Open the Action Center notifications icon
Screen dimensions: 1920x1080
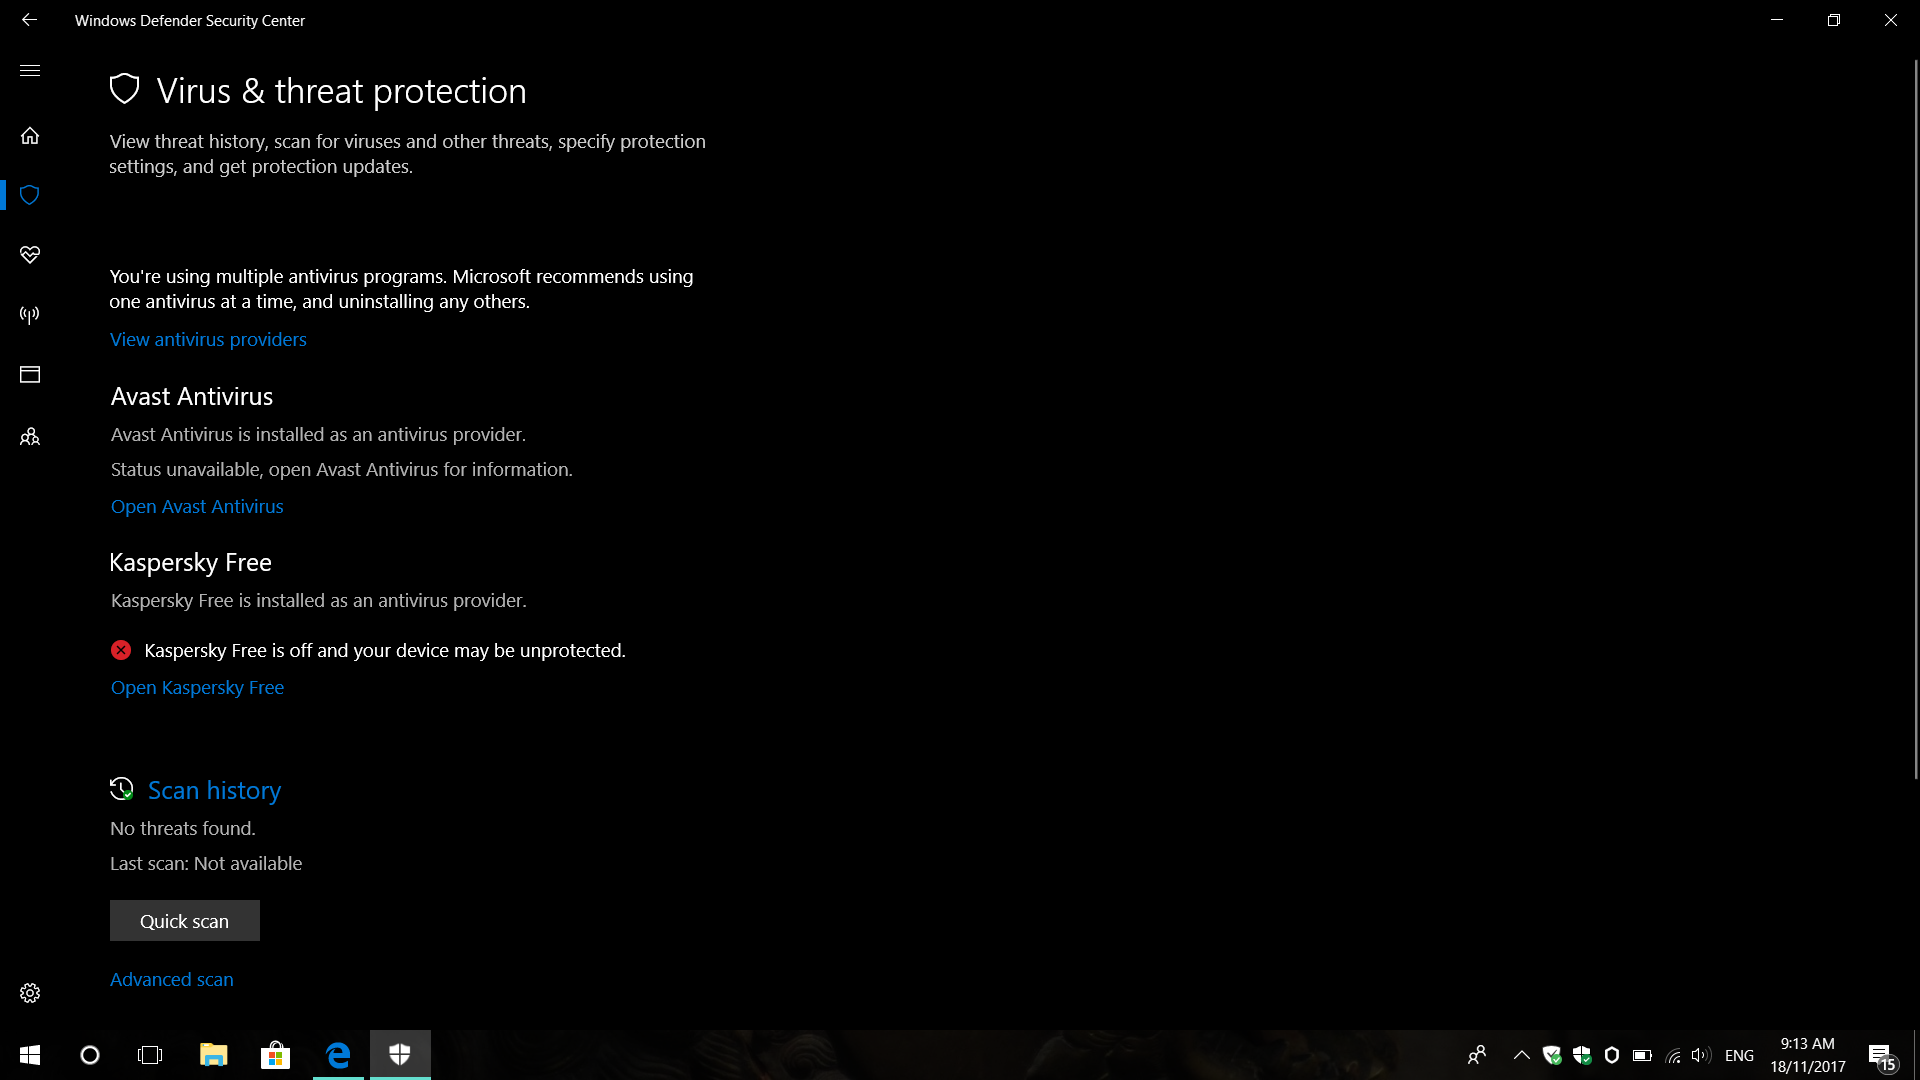click(1880, 1055)
